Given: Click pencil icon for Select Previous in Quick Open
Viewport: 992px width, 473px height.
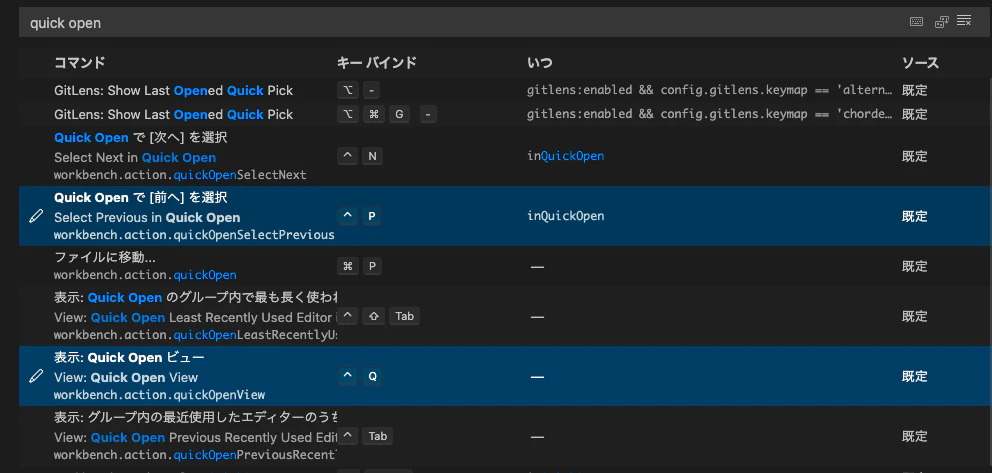Looking at the screenshot, I should point(37,216).
